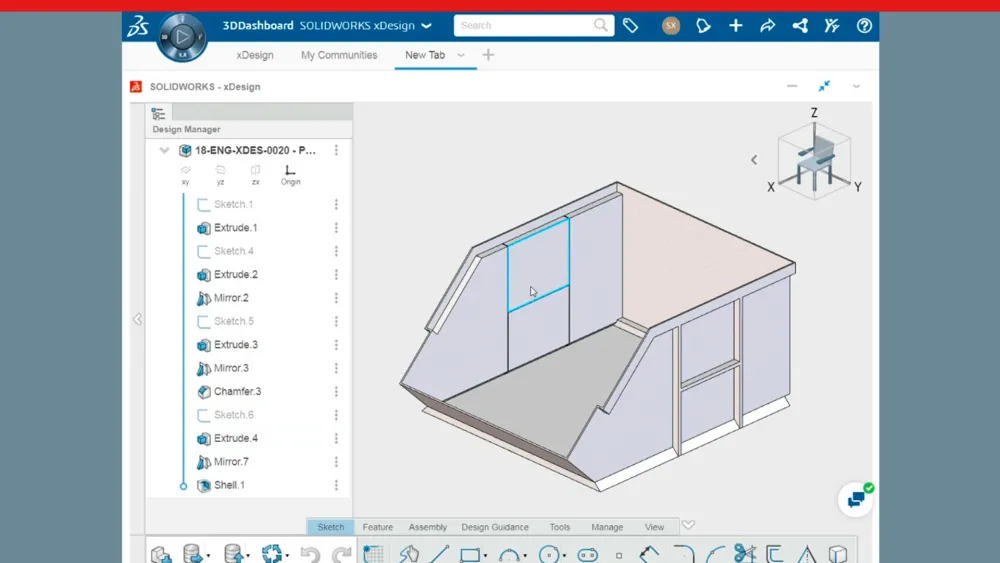Viewport: 1000px width, 563px height.
Task: Select Mirror.7 feature
Action: coord(231,462)
